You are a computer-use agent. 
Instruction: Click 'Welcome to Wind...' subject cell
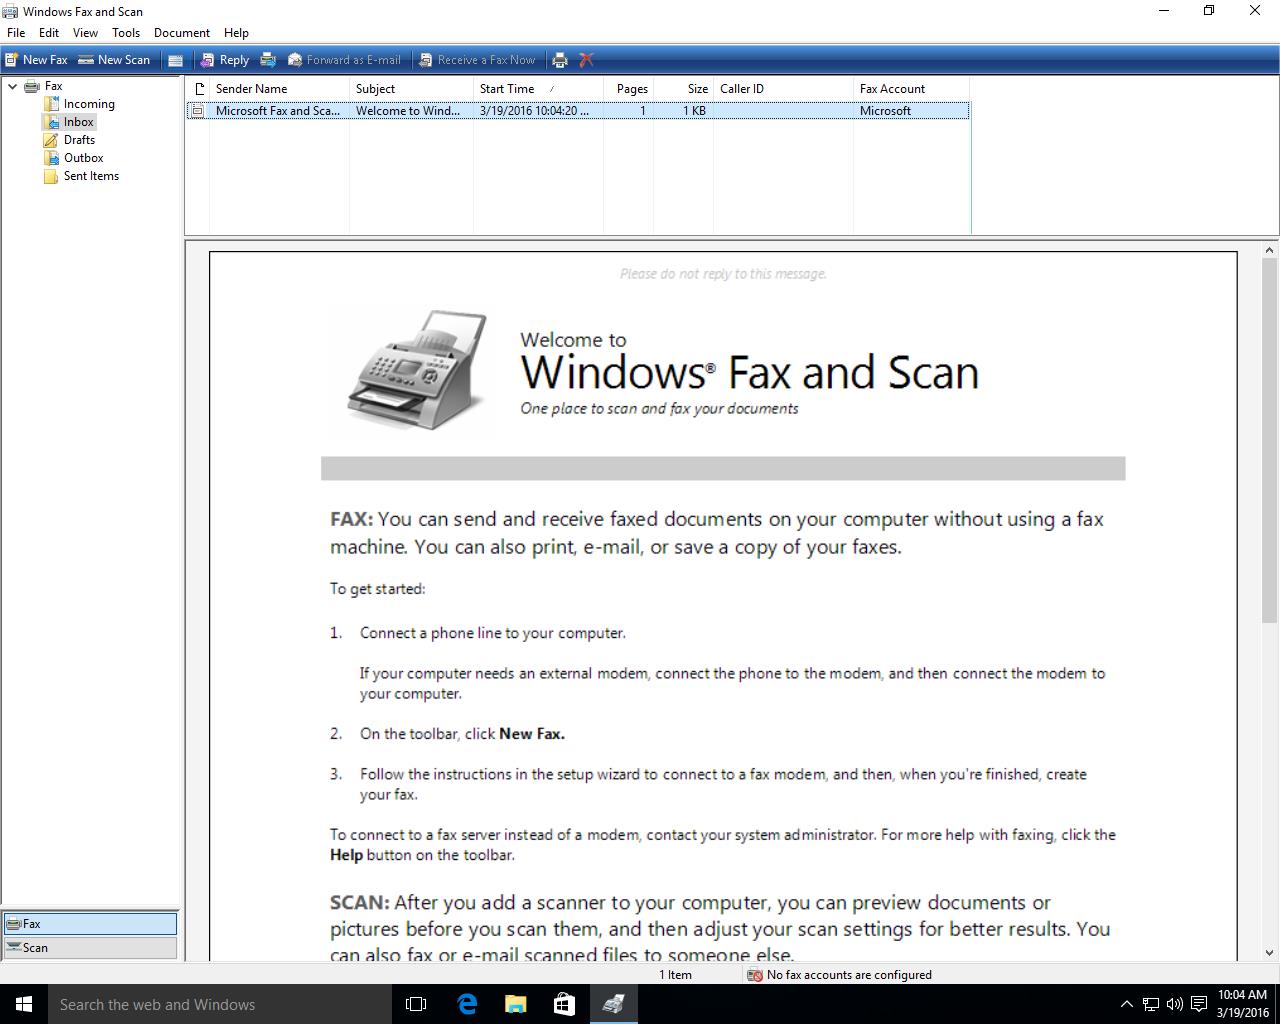tap(408, 111)
